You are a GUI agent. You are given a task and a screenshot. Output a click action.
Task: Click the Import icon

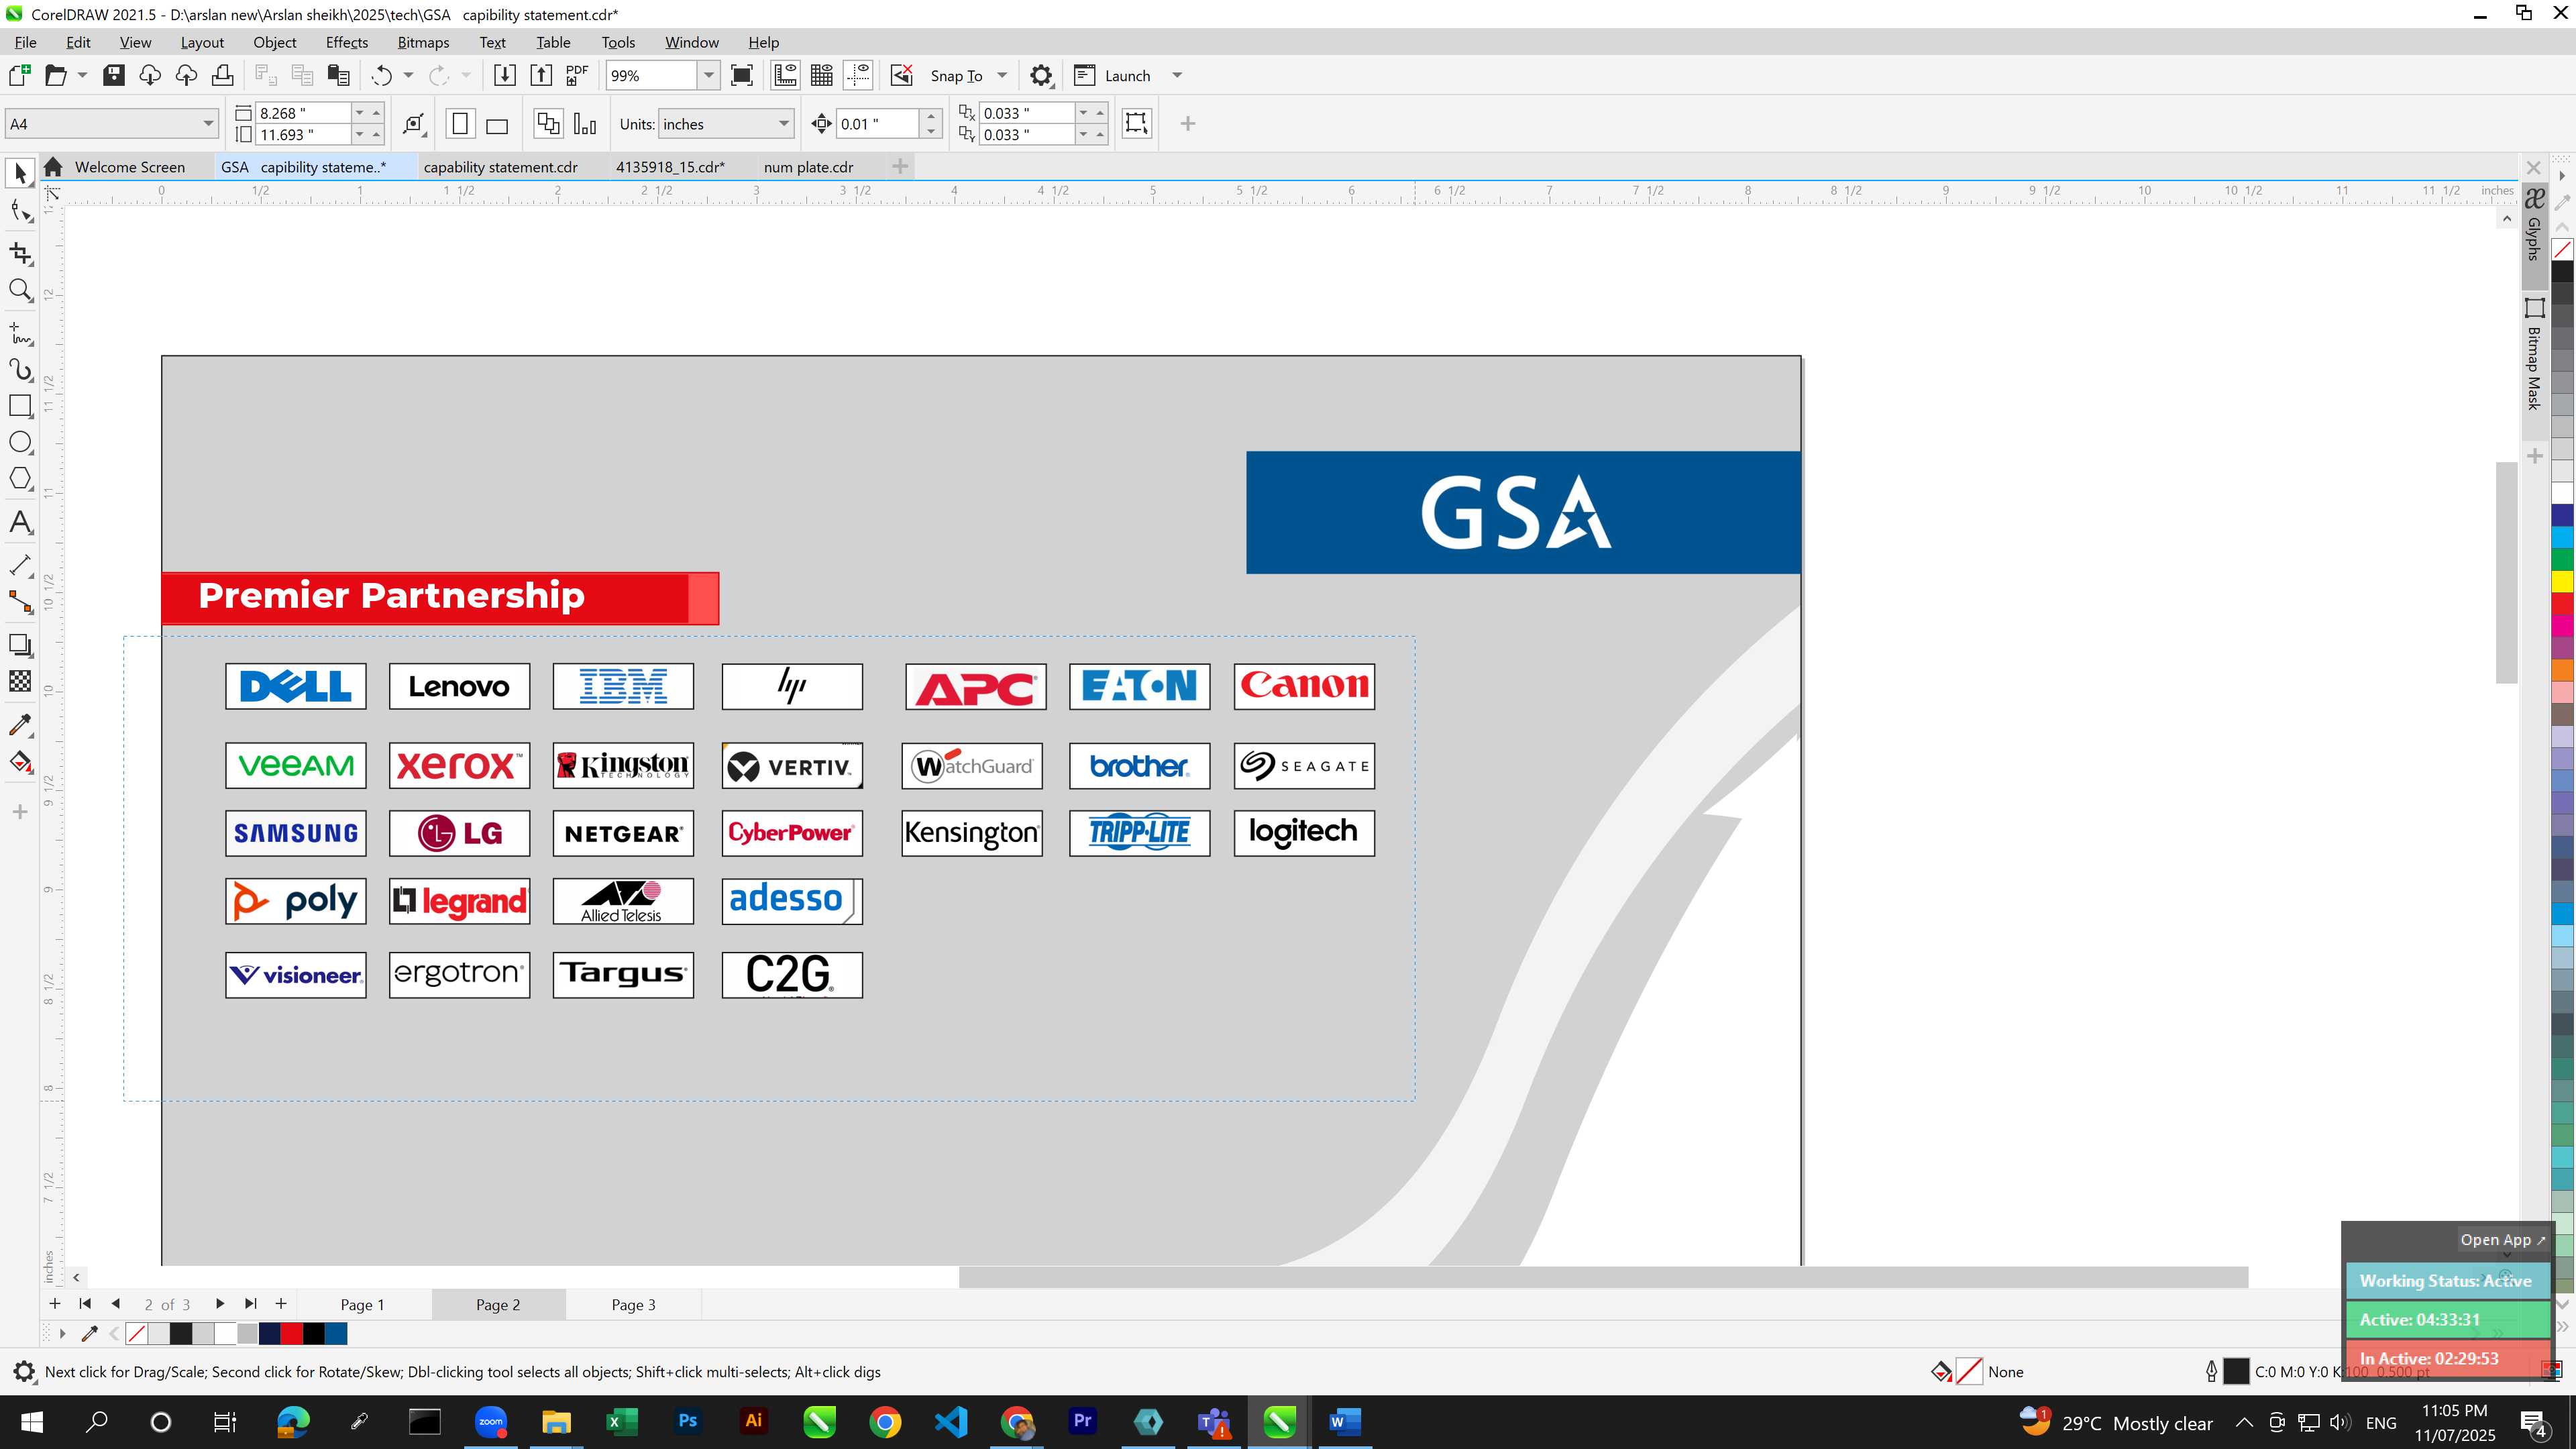click(x=505, y=75)
